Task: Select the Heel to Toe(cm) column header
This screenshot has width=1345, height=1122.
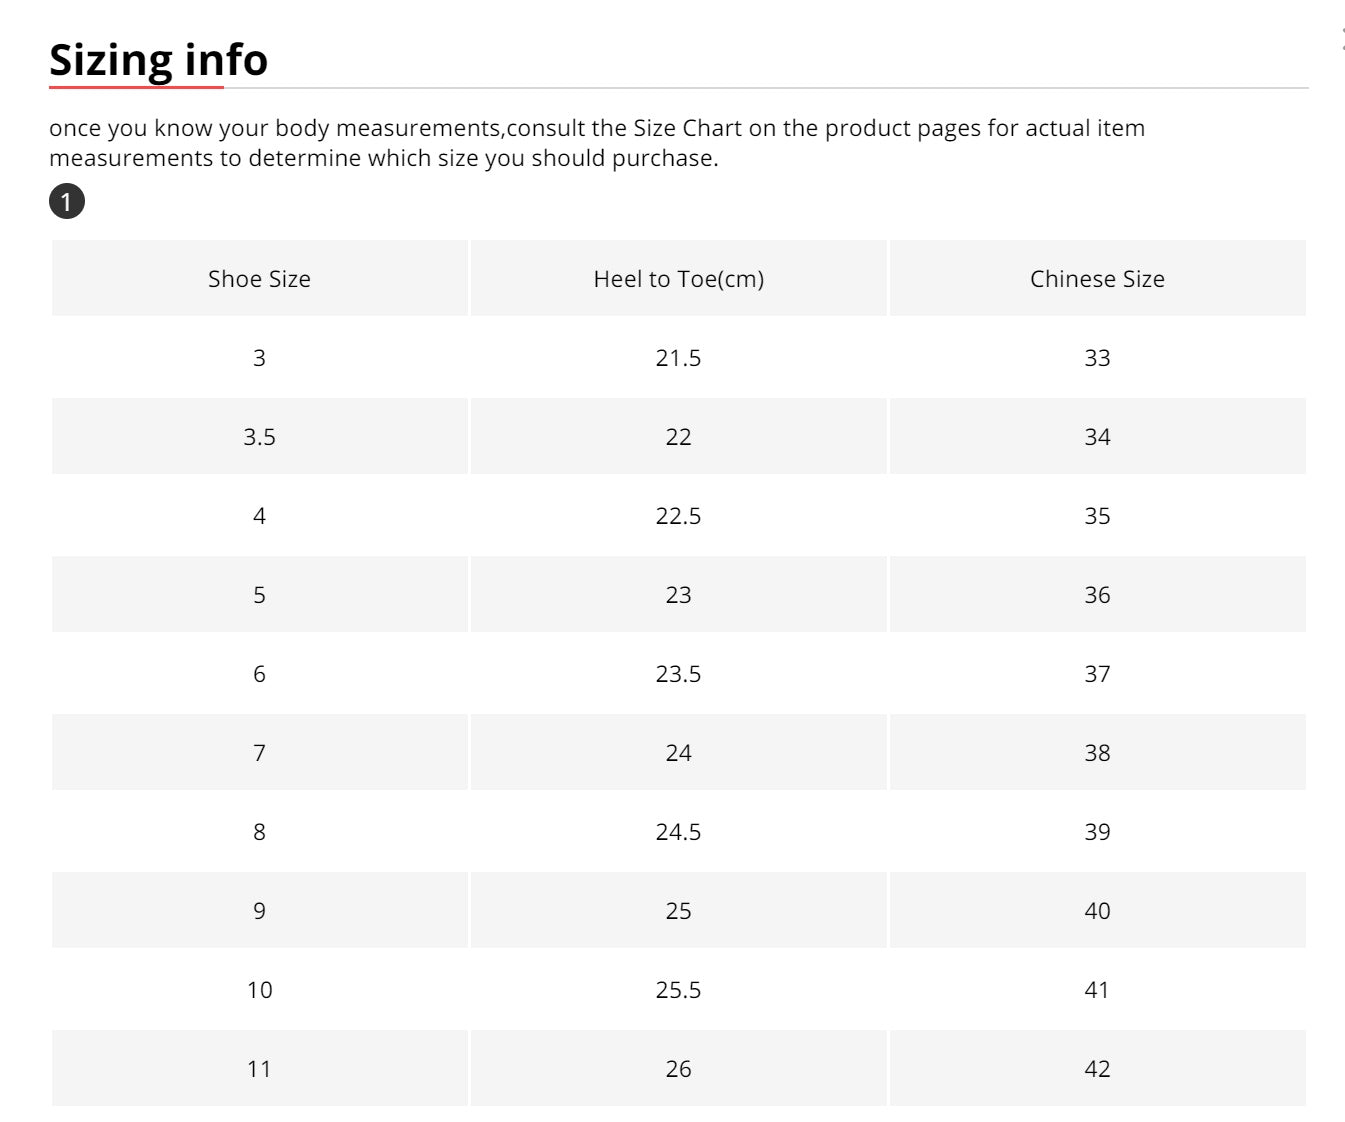Action: [678, 279]
